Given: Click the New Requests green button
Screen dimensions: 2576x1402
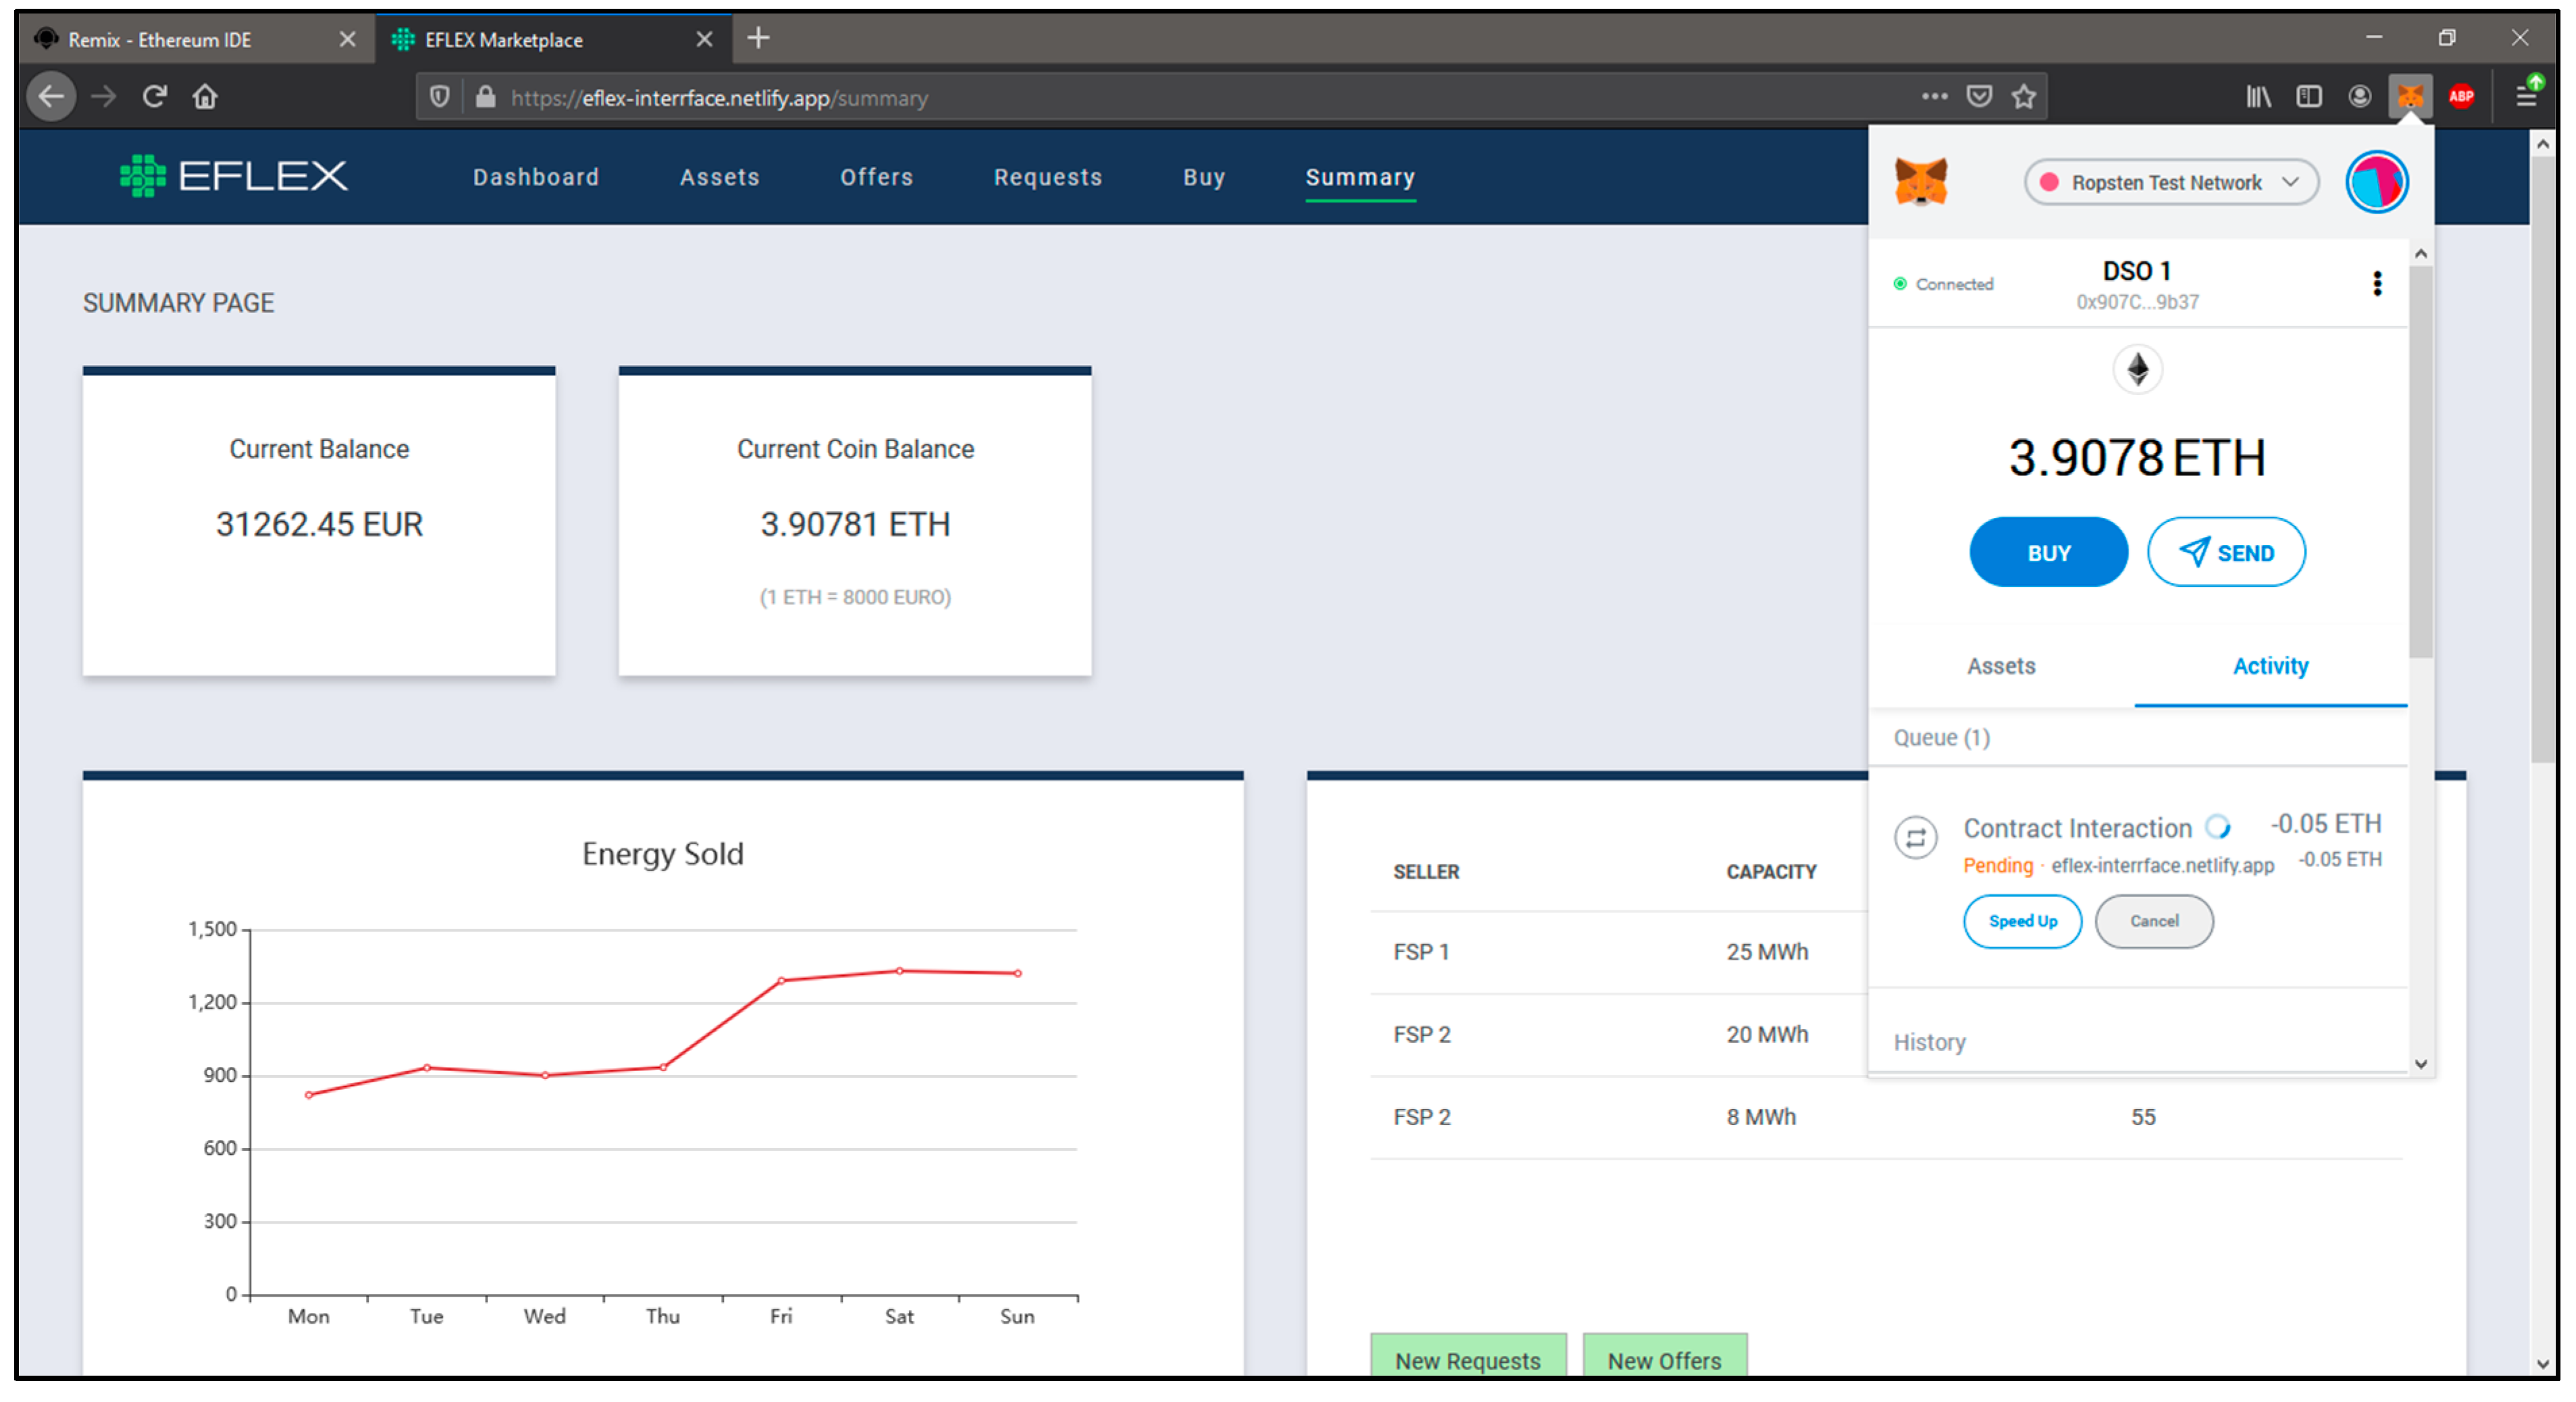Looking at the screenshot, I should point(1467,1360).
